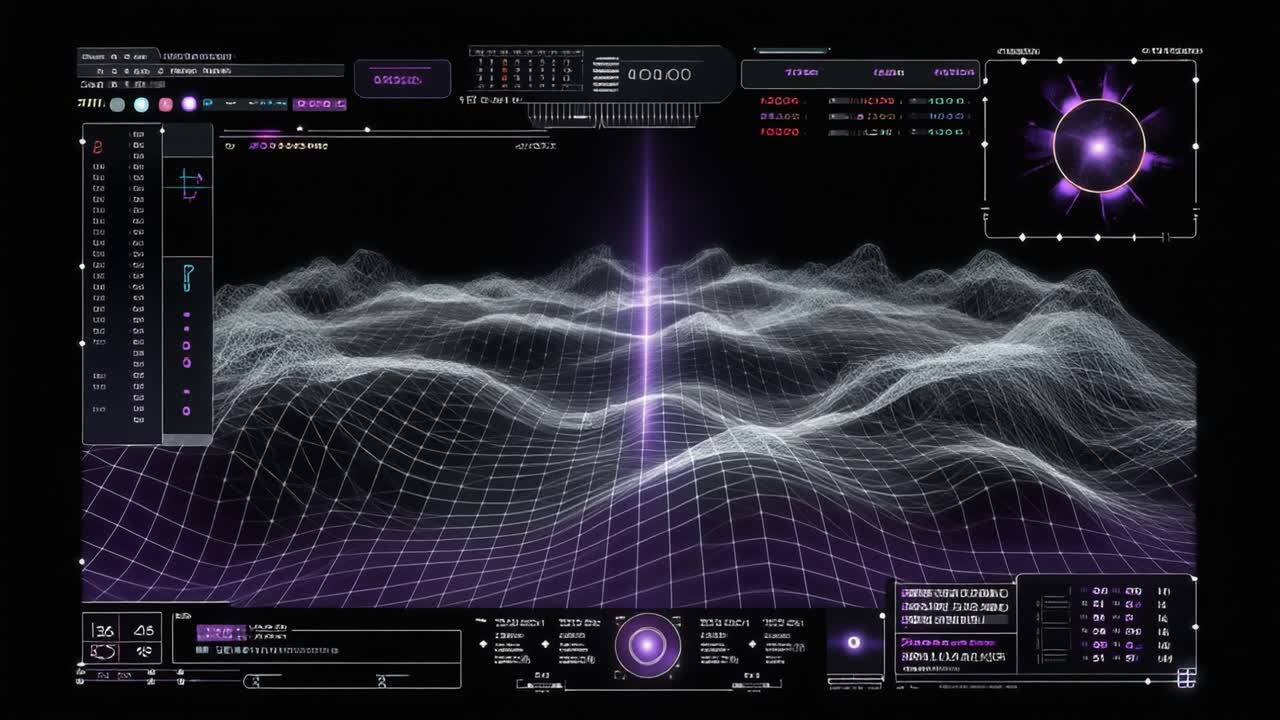
Task: Click the short gray bar above the tab panel
Action: tap(791, 50)
